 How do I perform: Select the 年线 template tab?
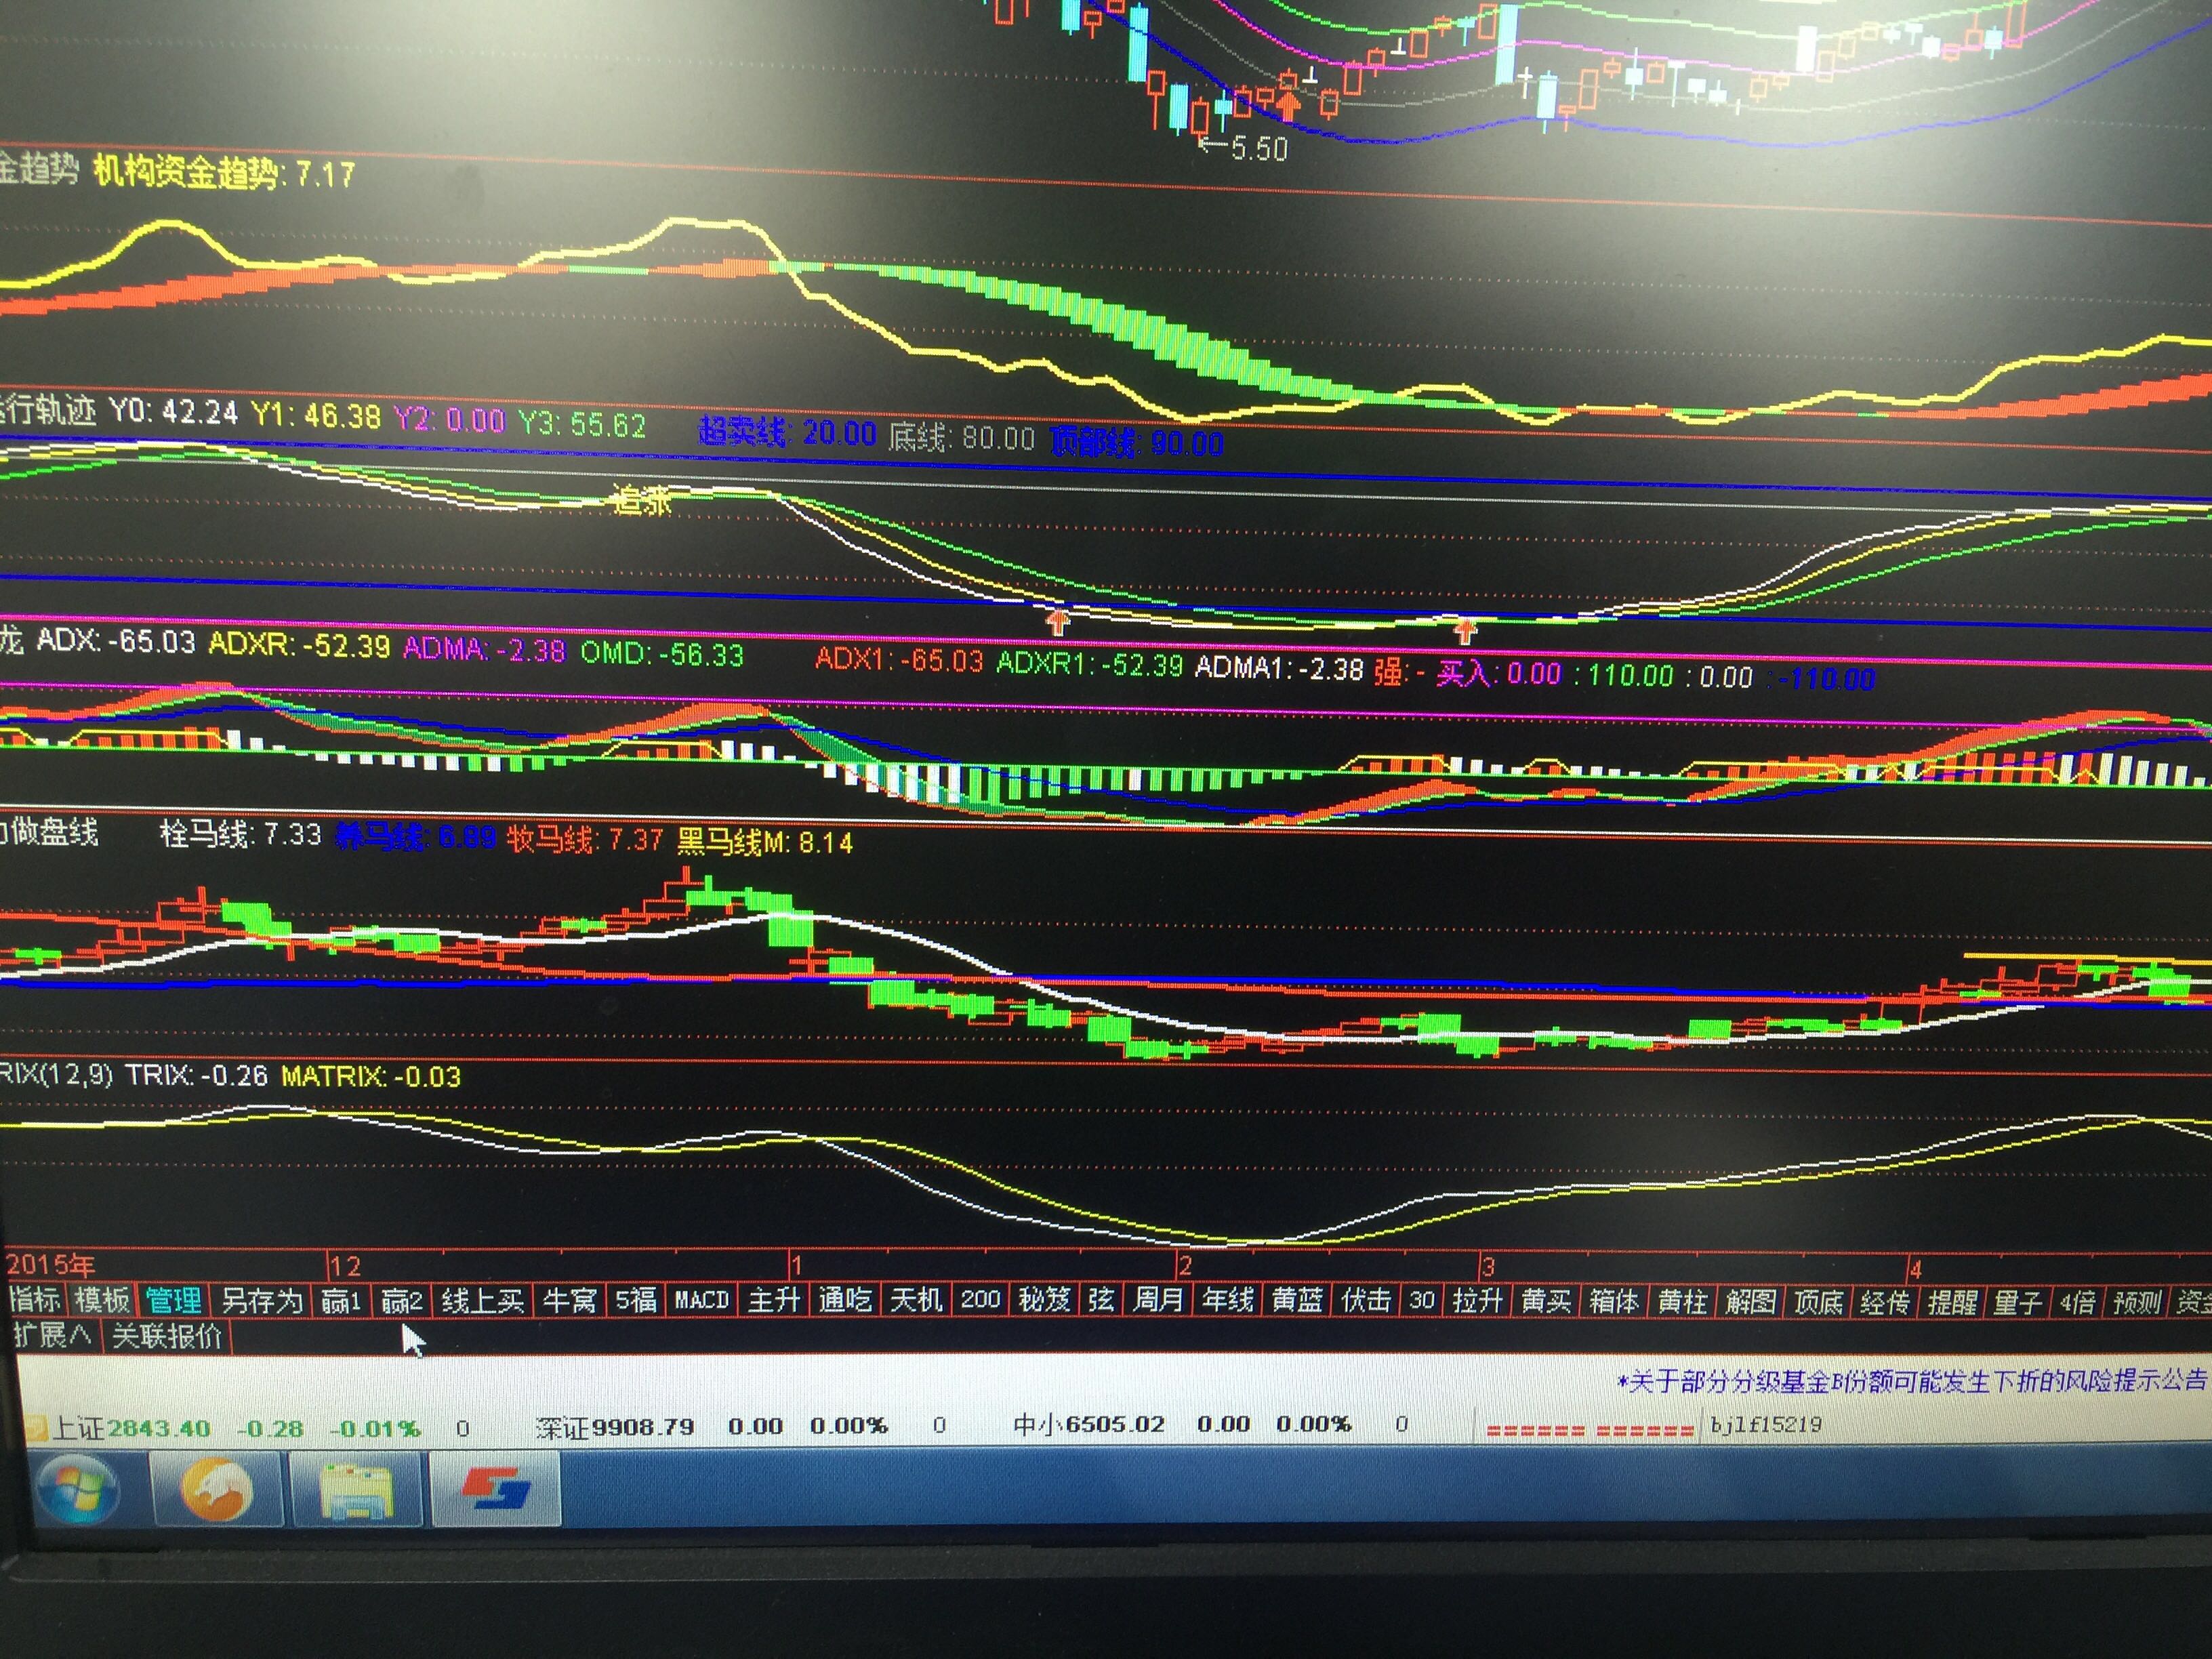click(x=1228, y=1299)
